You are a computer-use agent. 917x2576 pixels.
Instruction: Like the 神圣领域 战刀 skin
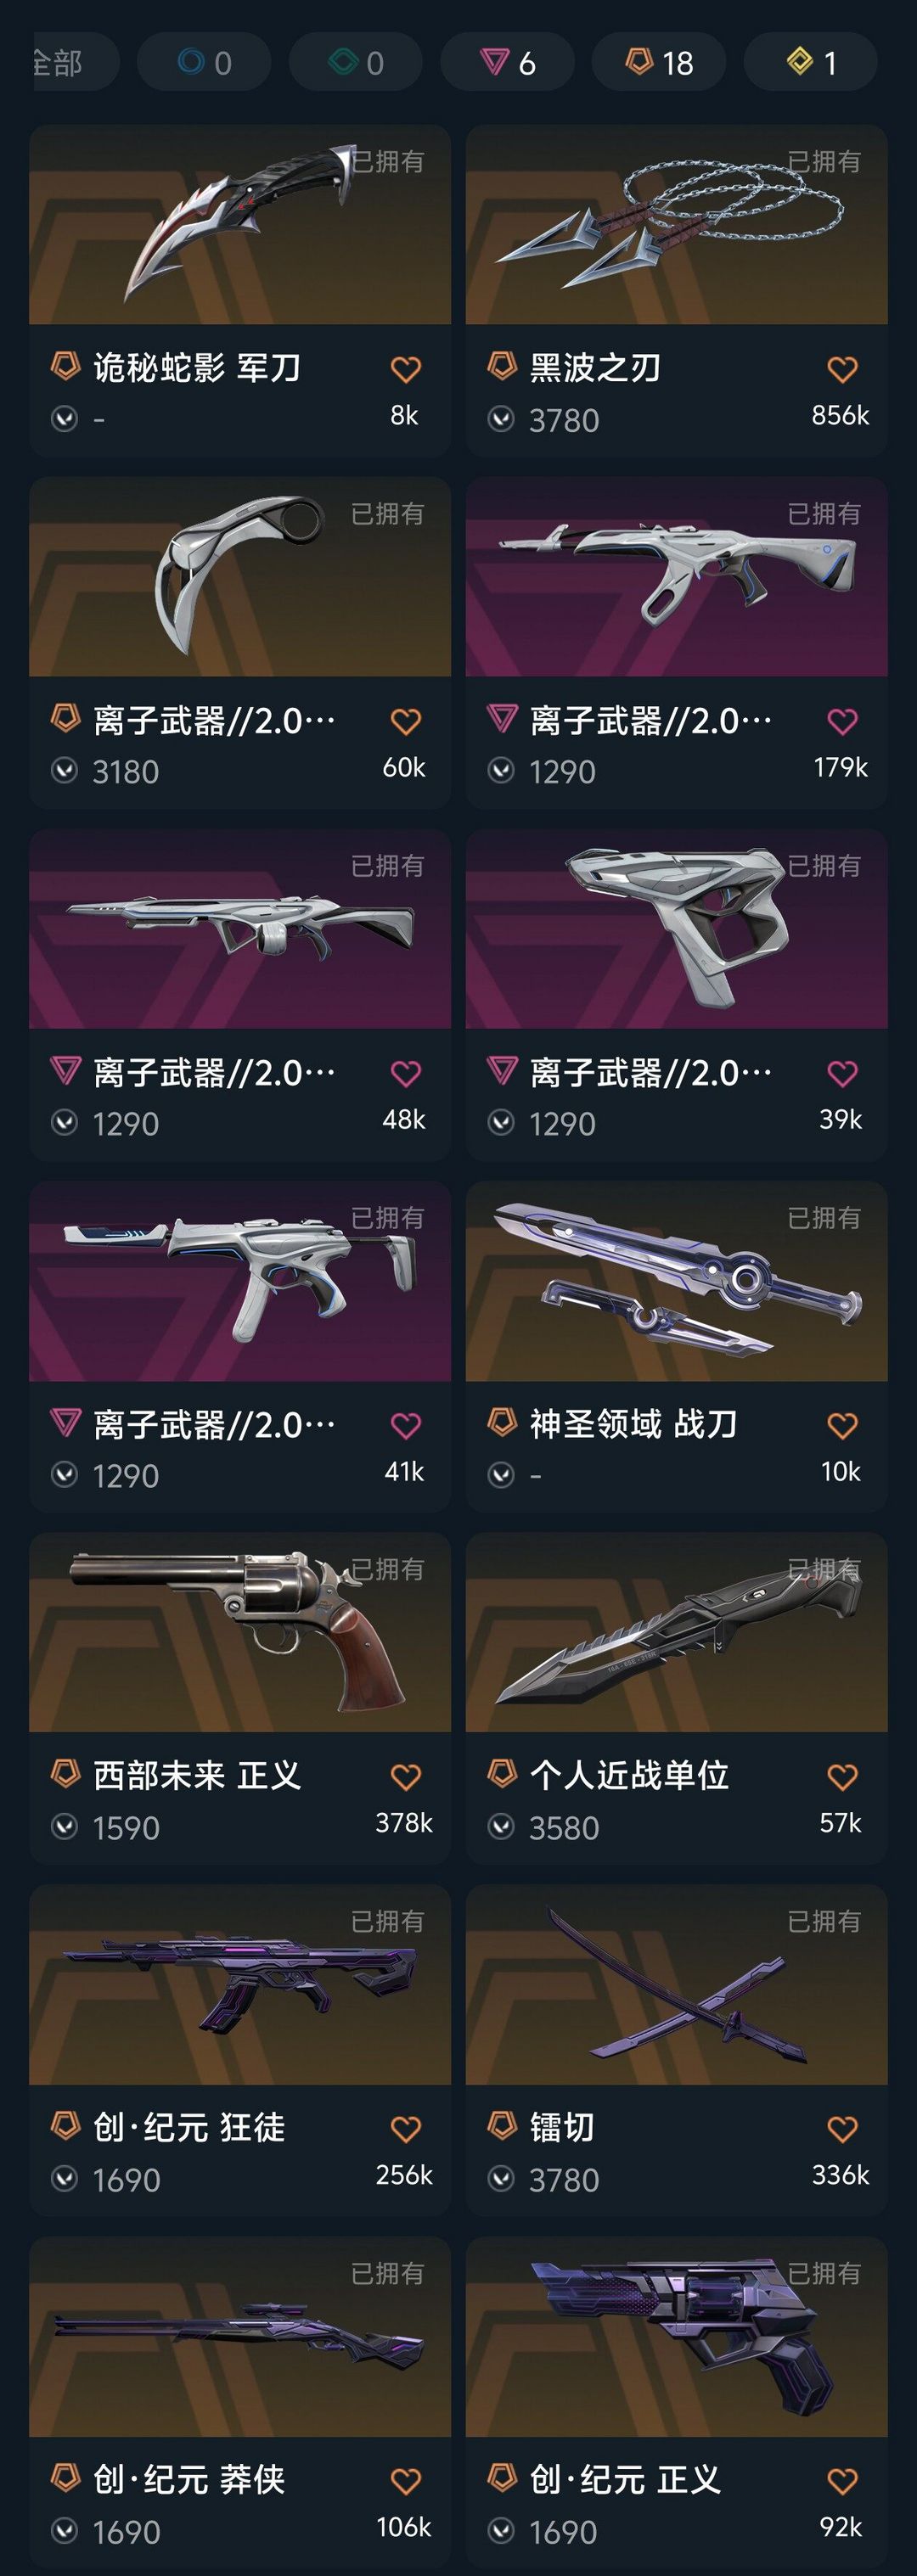pos(842,1426)
